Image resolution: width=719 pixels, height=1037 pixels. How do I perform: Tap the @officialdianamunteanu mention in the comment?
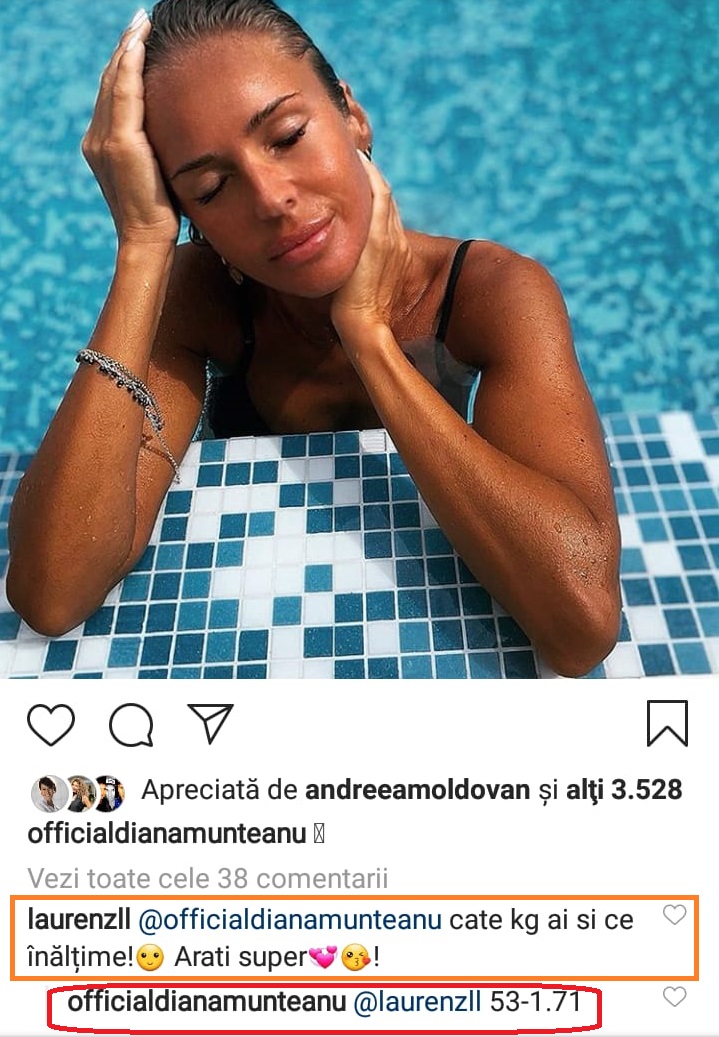(290, 920)
